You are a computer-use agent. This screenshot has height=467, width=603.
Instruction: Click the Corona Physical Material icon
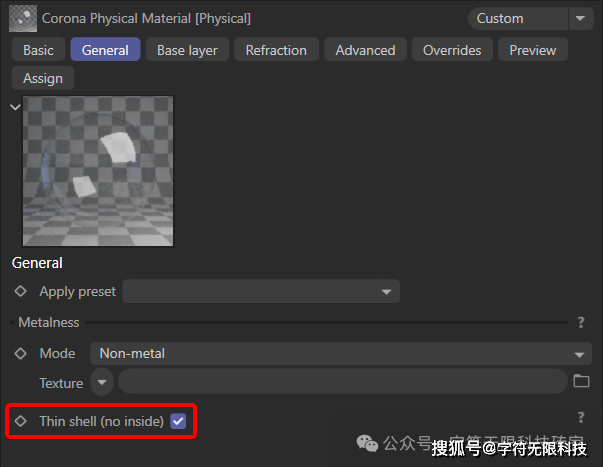pos(23,18)
